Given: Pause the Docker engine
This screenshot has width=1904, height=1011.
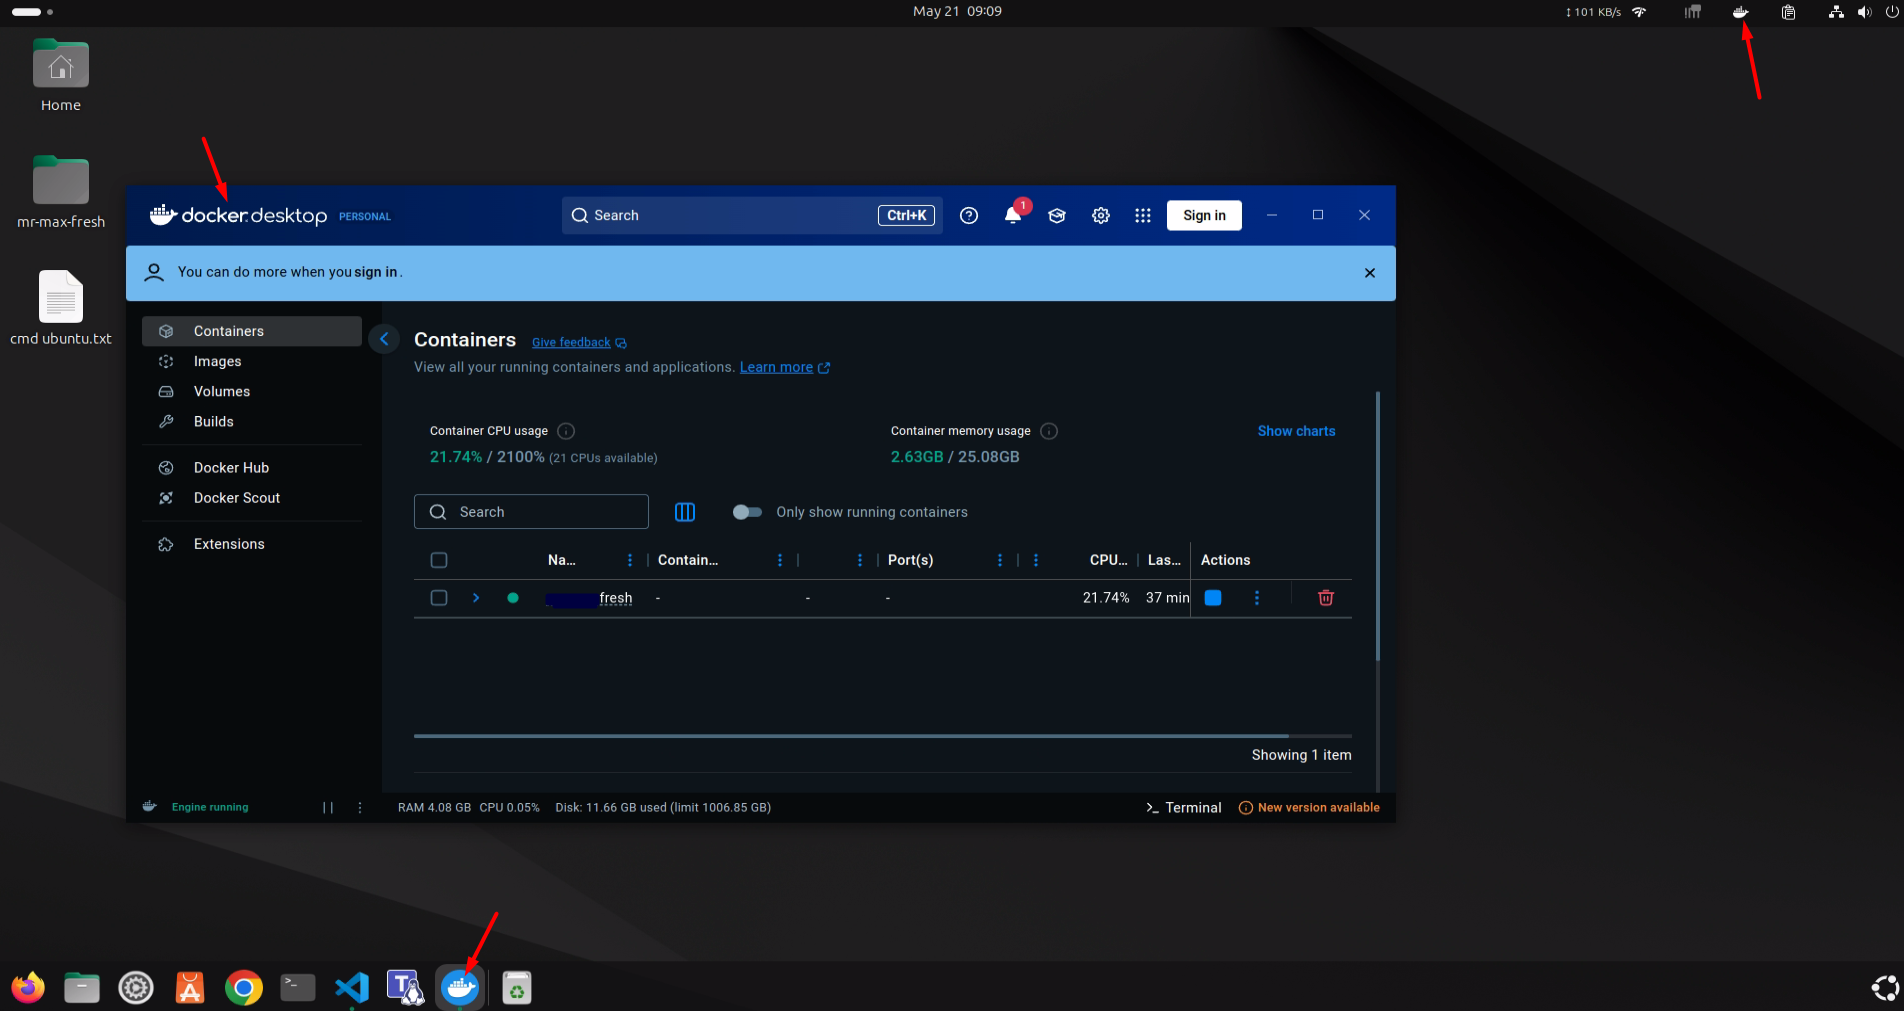Looking at the screenshot, I should tap(328, 808).
